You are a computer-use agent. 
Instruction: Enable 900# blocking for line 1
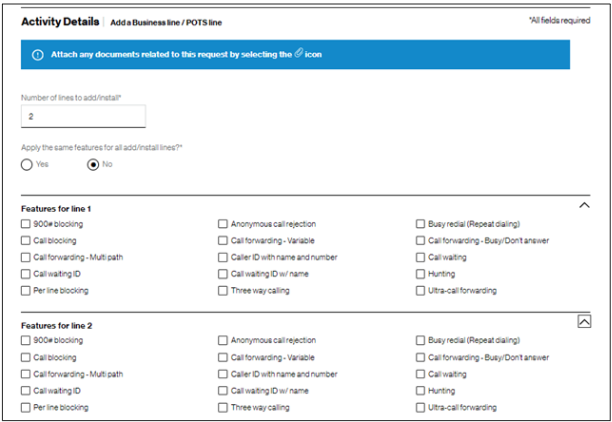(x=25, y=224)
